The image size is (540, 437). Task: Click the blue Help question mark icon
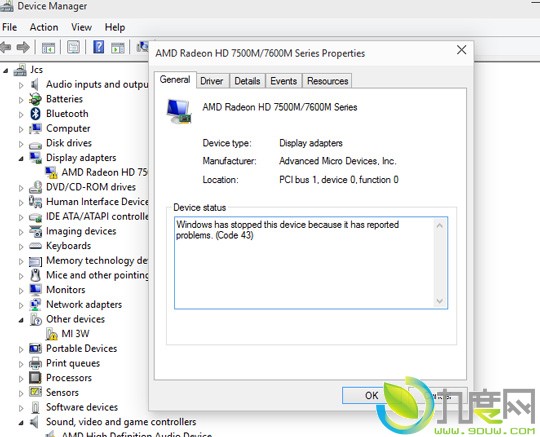tap(98, 47)
